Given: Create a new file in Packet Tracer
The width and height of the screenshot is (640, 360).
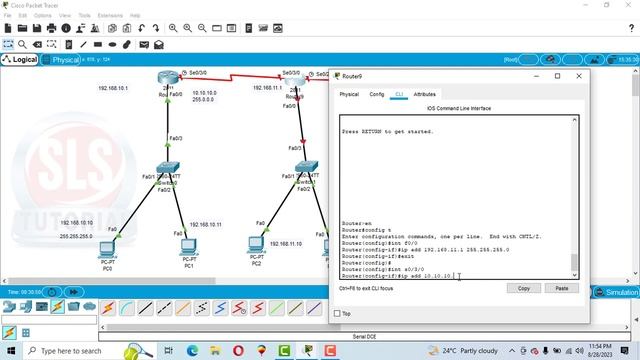Looking at the screenshot, I should [8, 28].
